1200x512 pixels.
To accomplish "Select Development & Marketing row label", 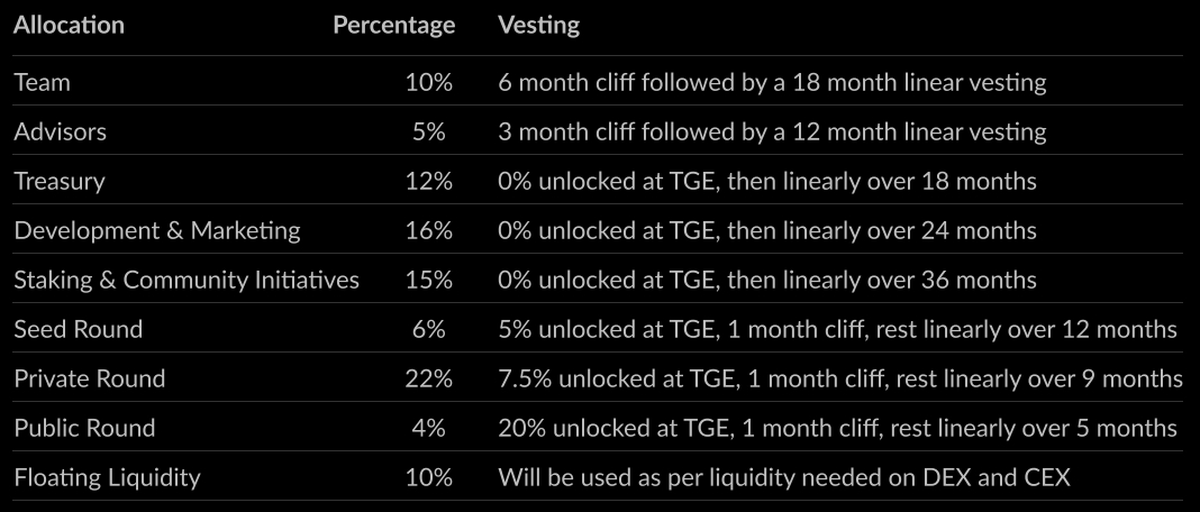I will (x=157, y=231).
